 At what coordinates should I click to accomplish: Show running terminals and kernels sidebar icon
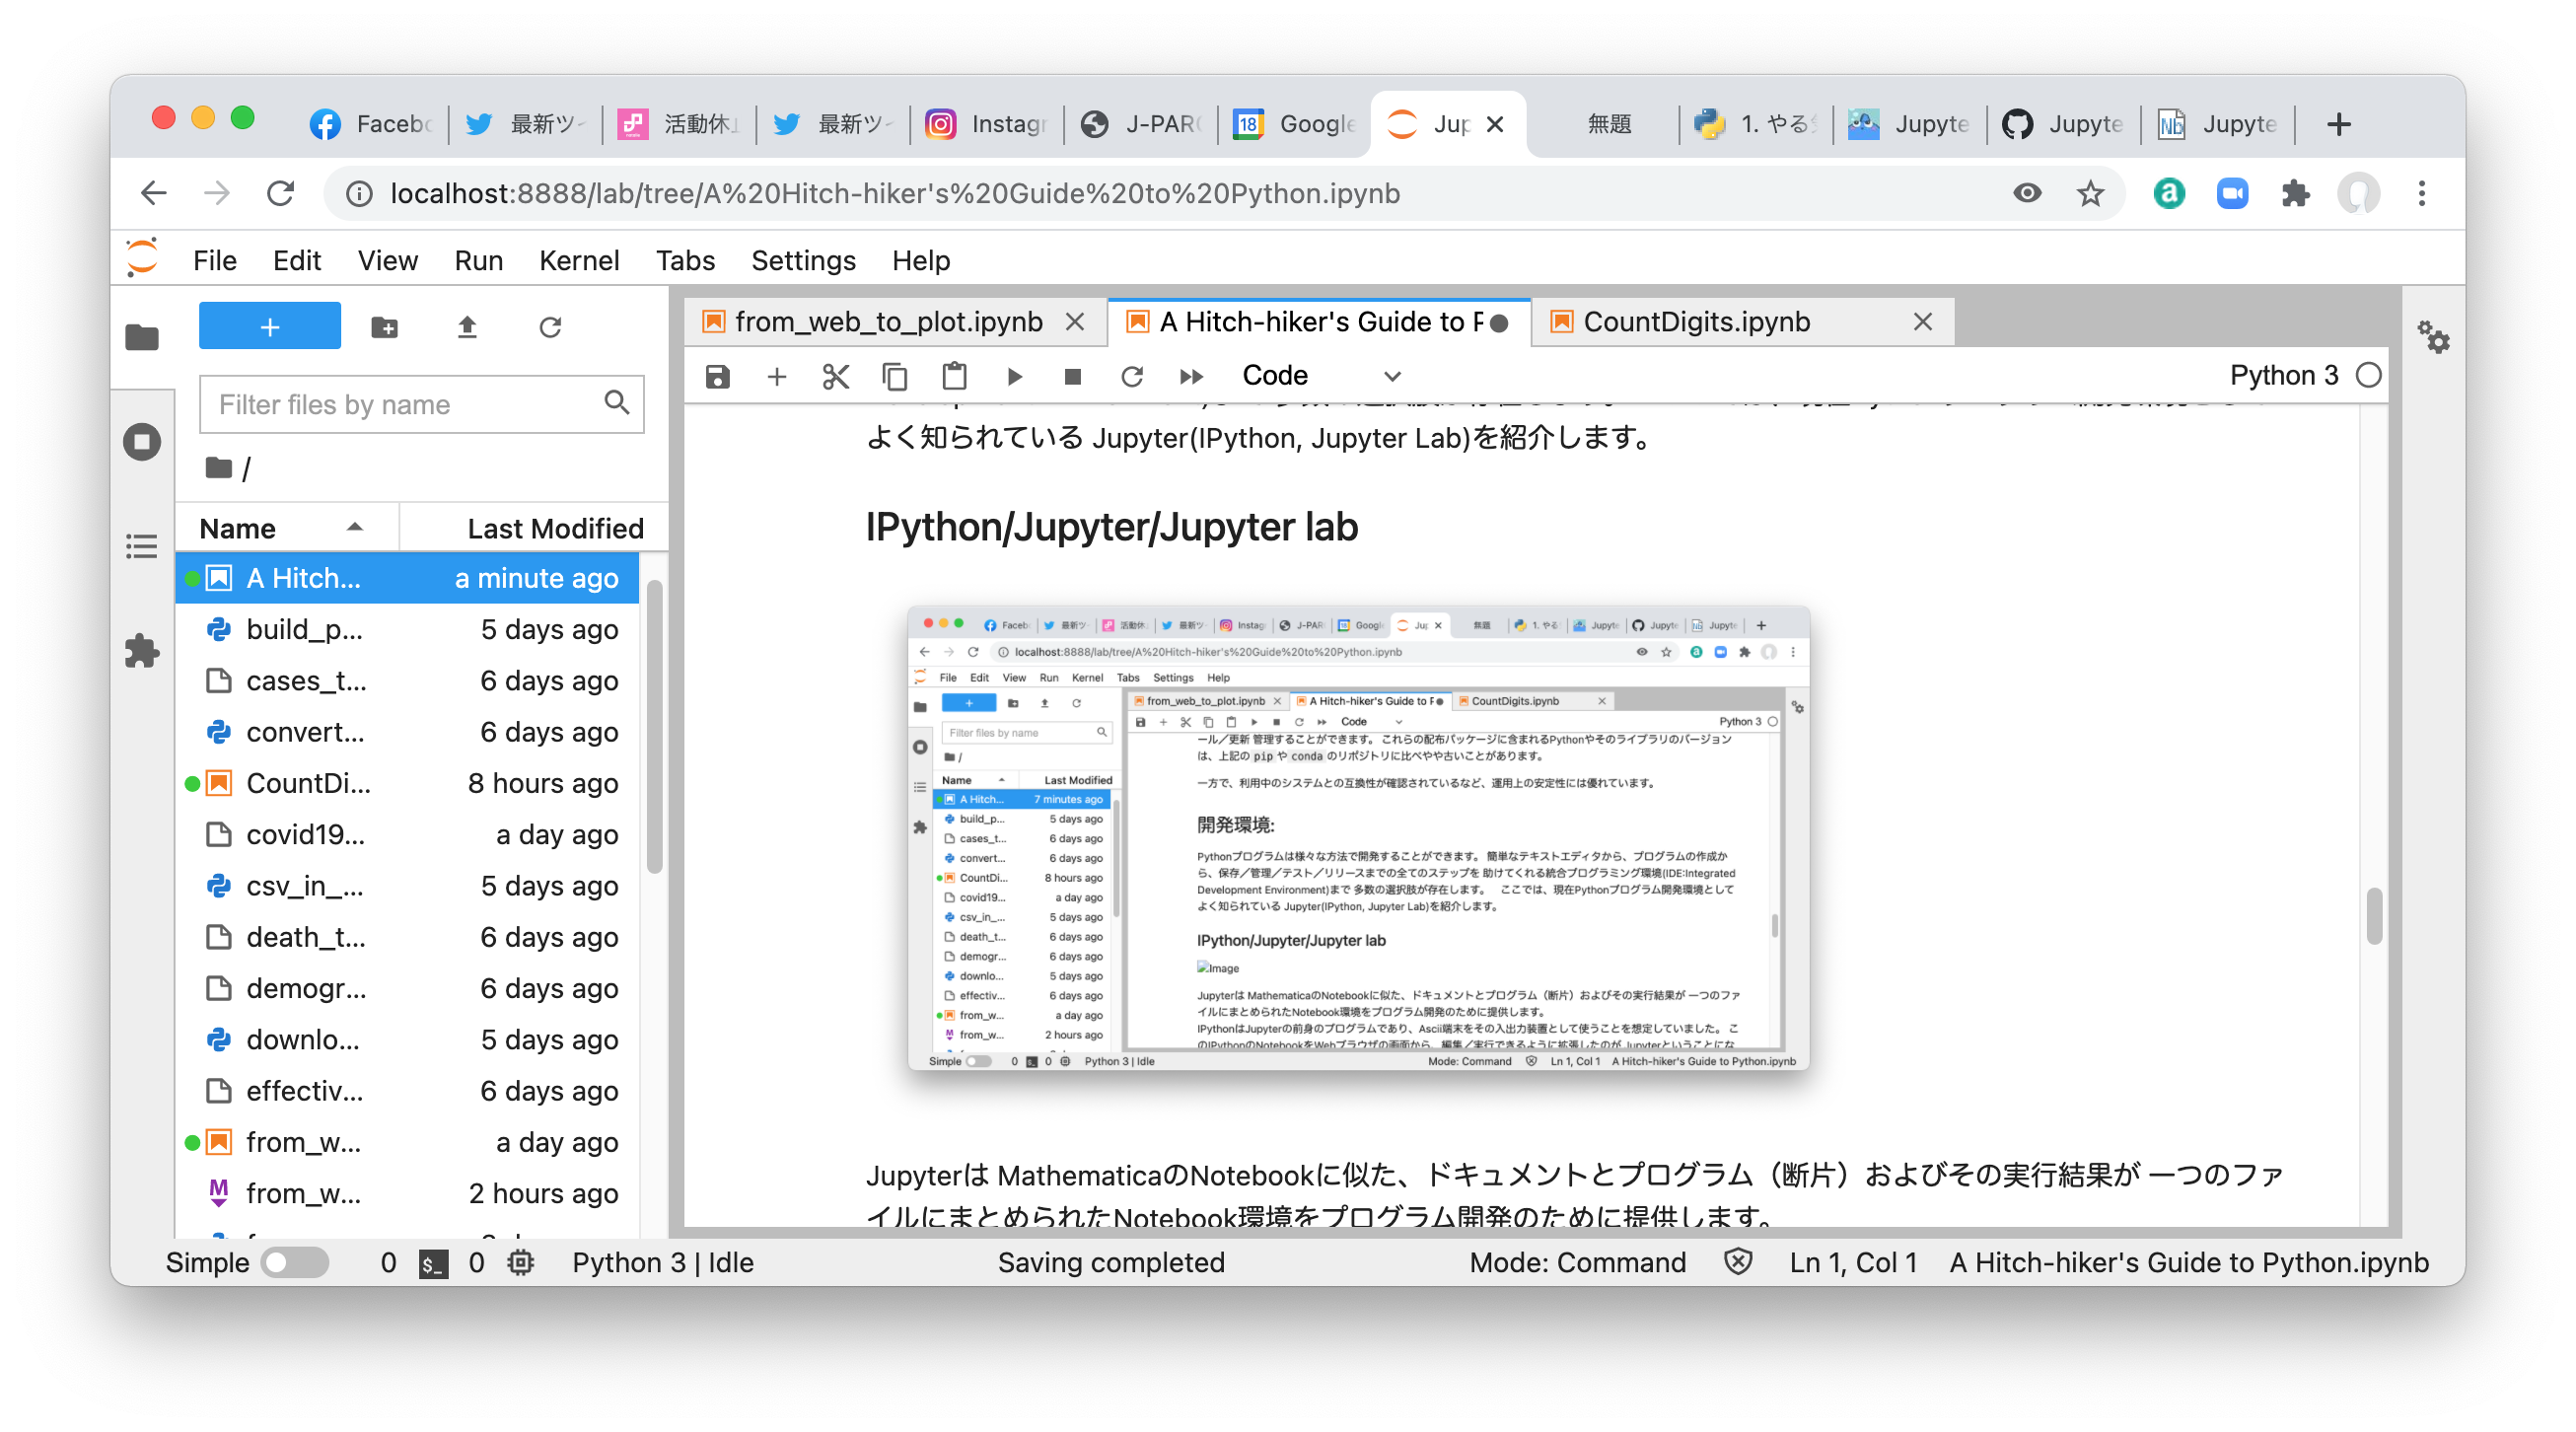pyautogui.click(x=142, y=441)
